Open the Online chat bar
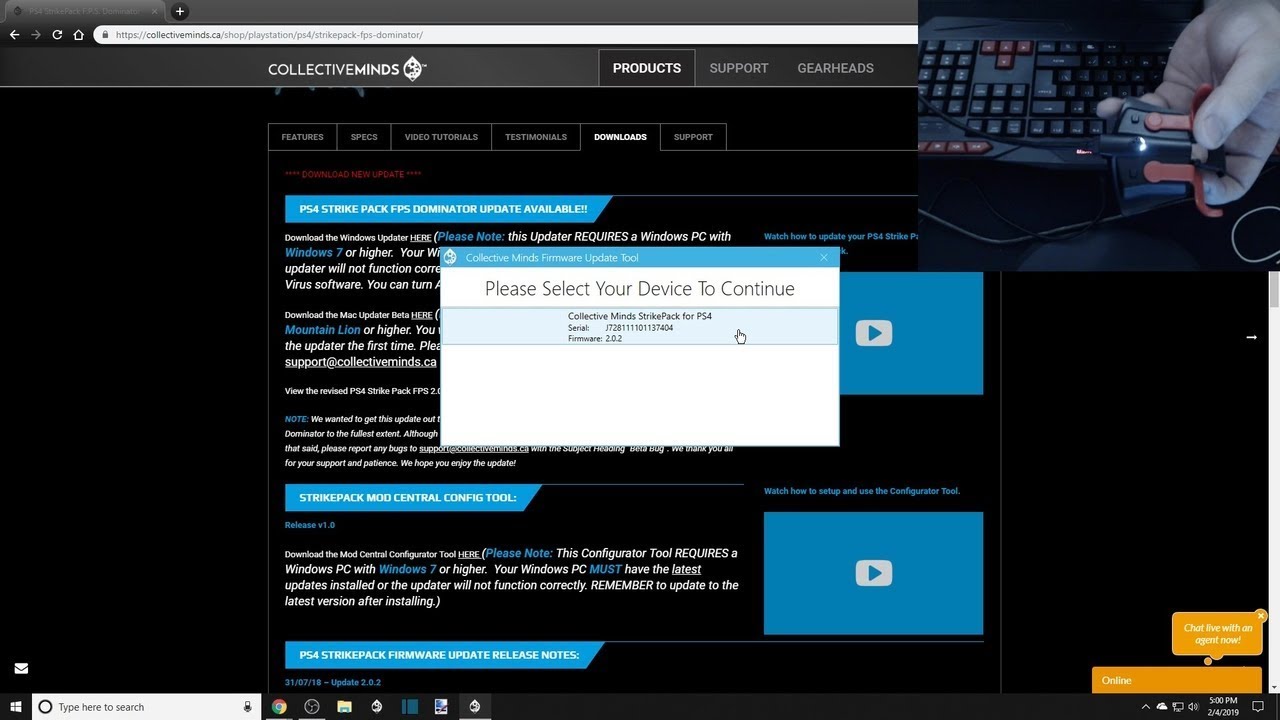 (x=1177, y=680)
